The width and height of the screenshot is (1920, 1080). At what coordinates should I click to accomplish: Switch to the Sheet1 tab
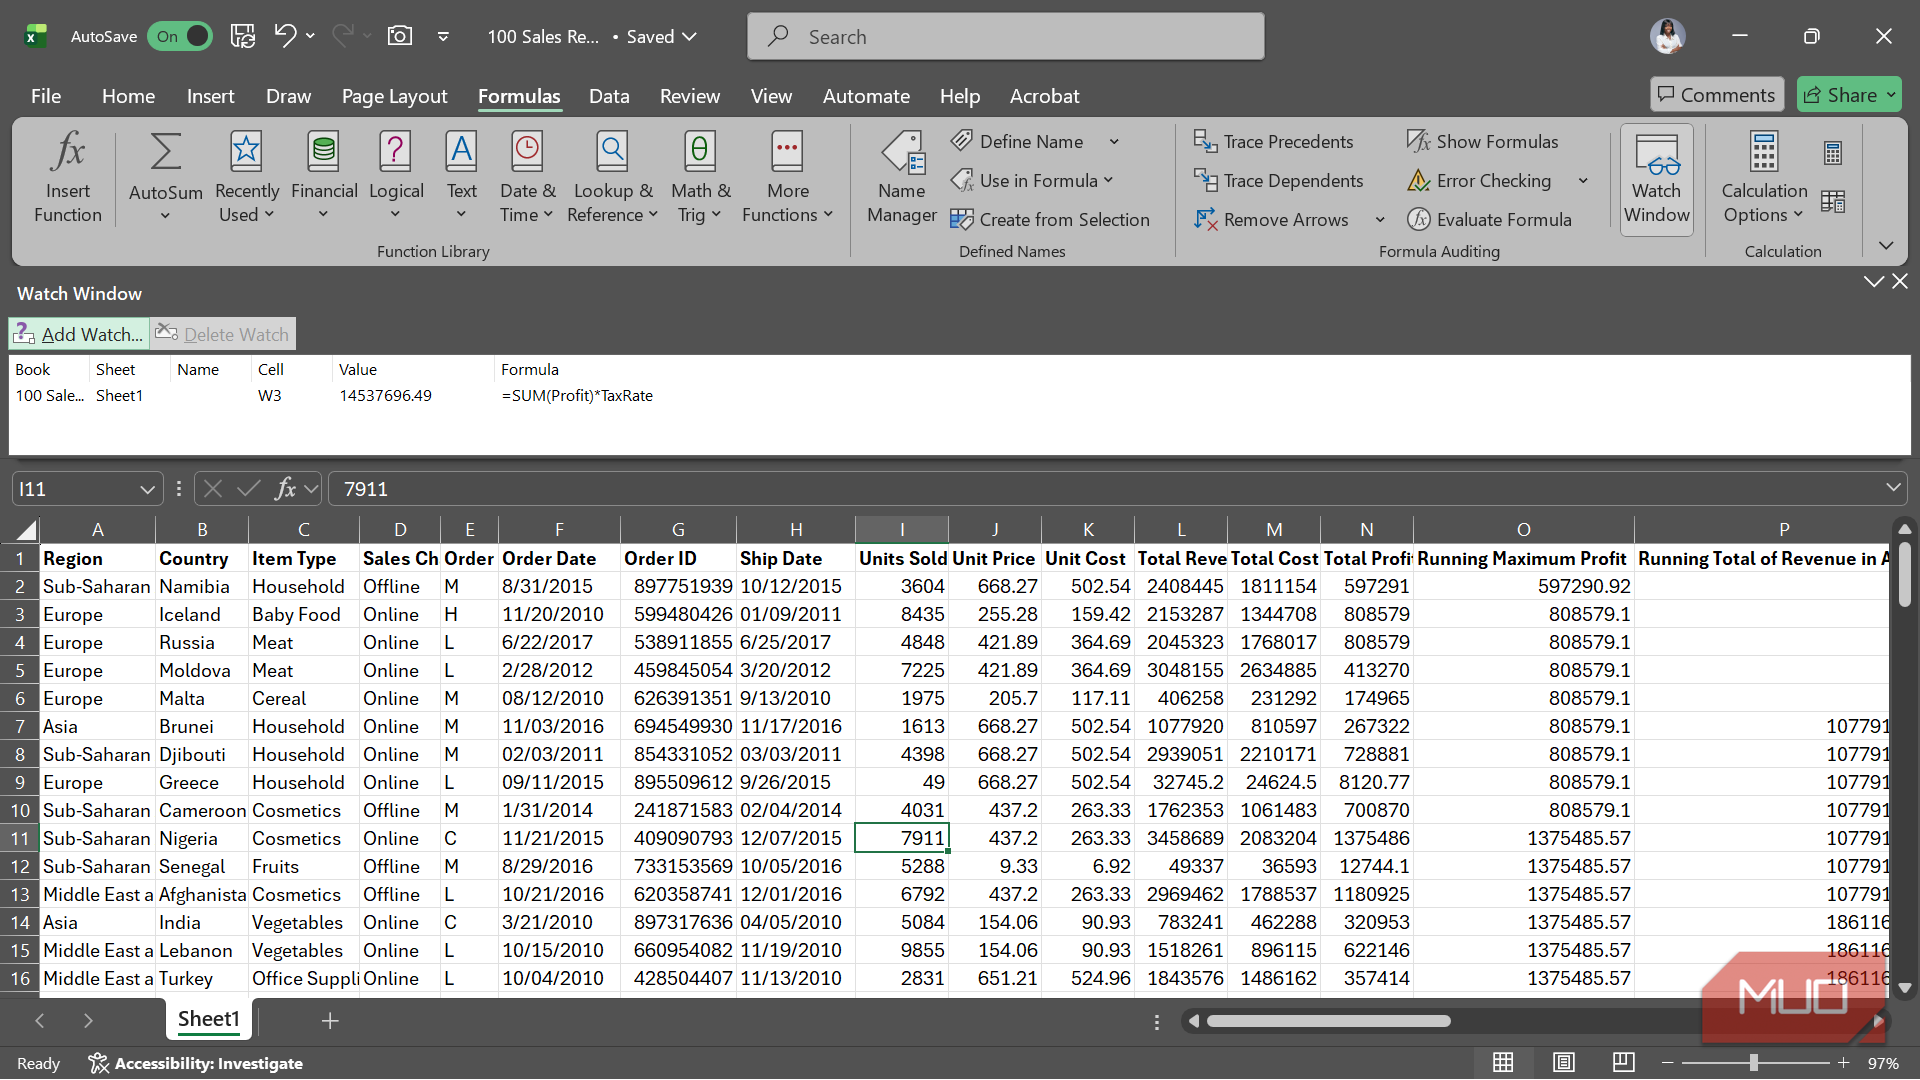click(x=208, y=1019)
